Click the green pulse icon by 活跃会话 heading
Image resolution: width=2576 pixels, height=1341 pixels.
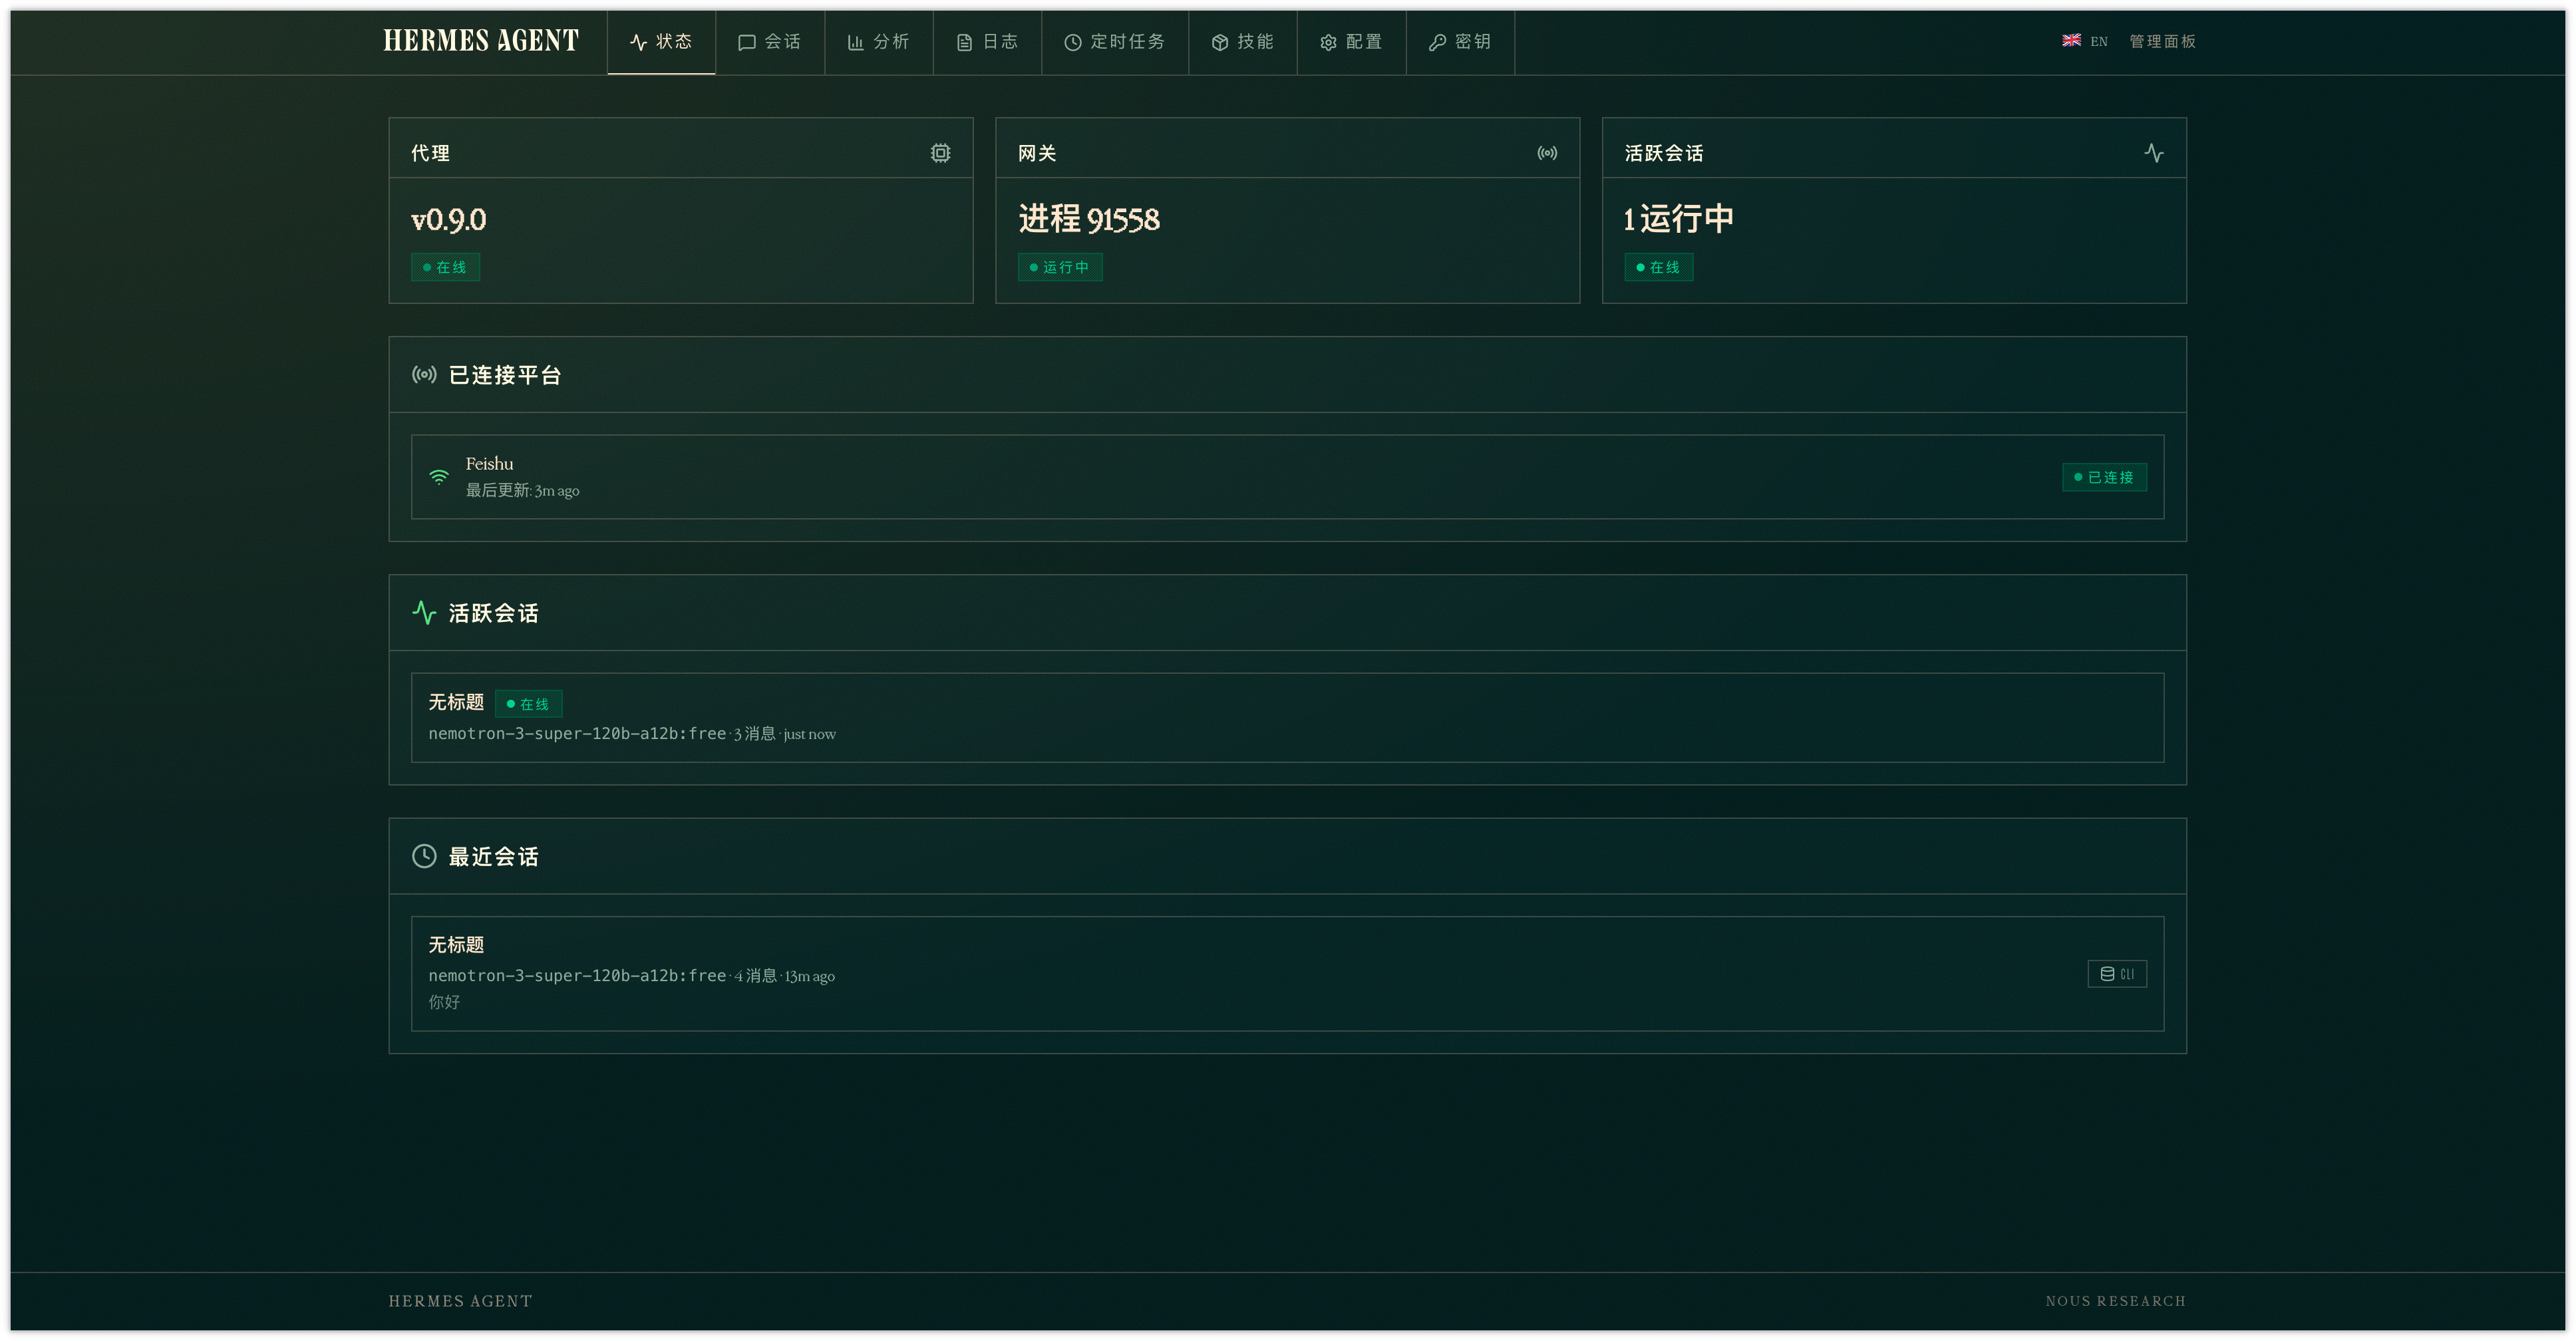(424, 613)
